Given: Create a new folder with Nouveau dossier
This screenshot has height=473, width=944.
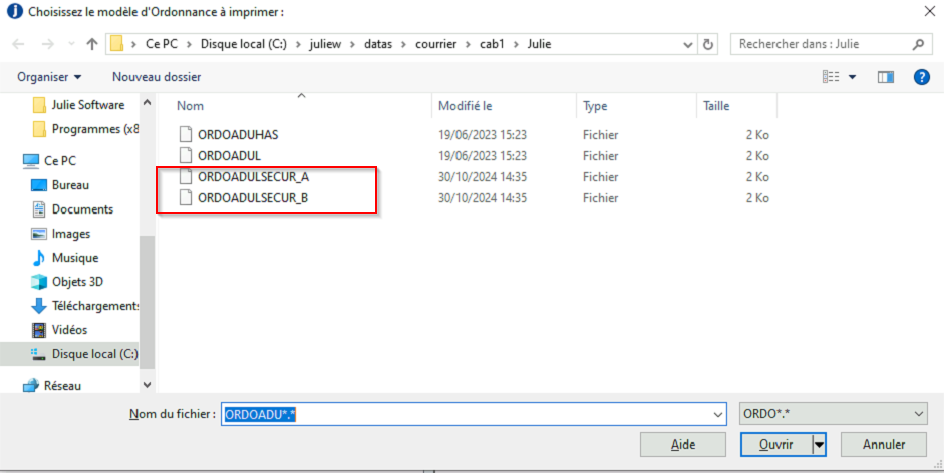Looking at the screenshot, I should (157, 77).
